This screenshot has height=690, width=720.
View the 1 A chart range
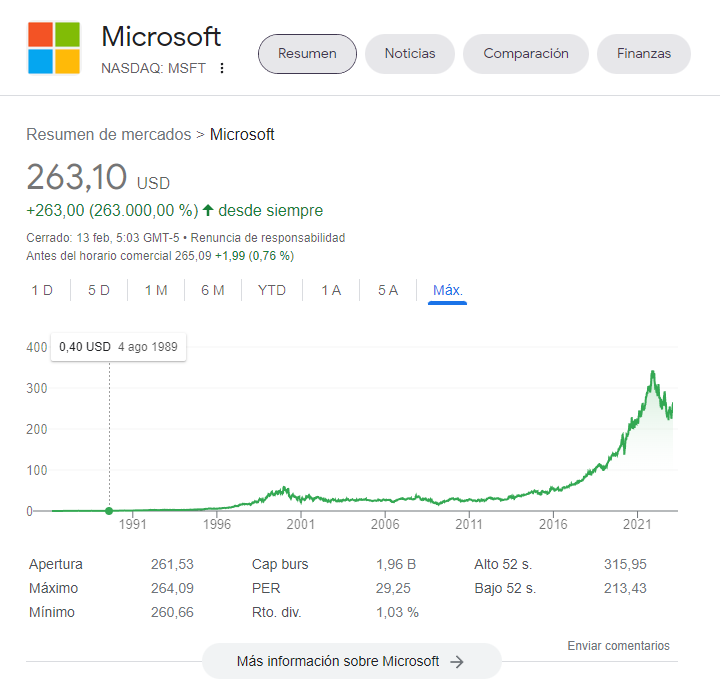[x=331, y=290]
